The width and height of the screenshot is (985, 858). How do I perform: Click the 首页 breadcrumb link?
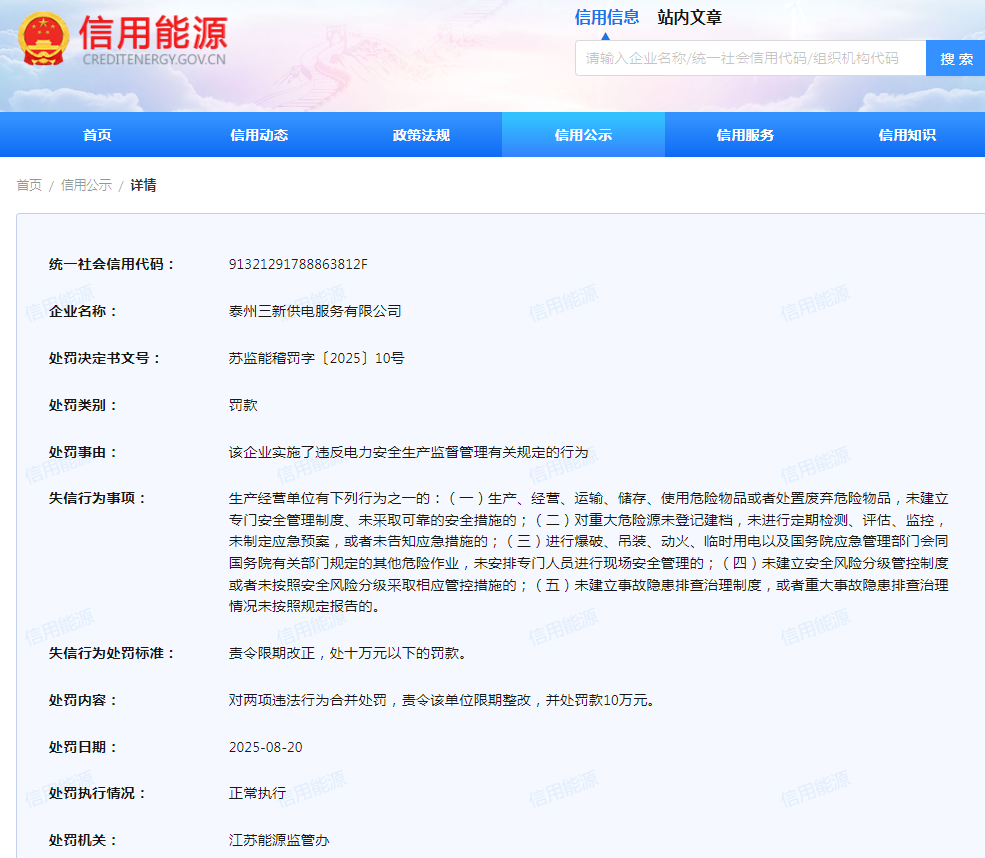pos(29,185)
